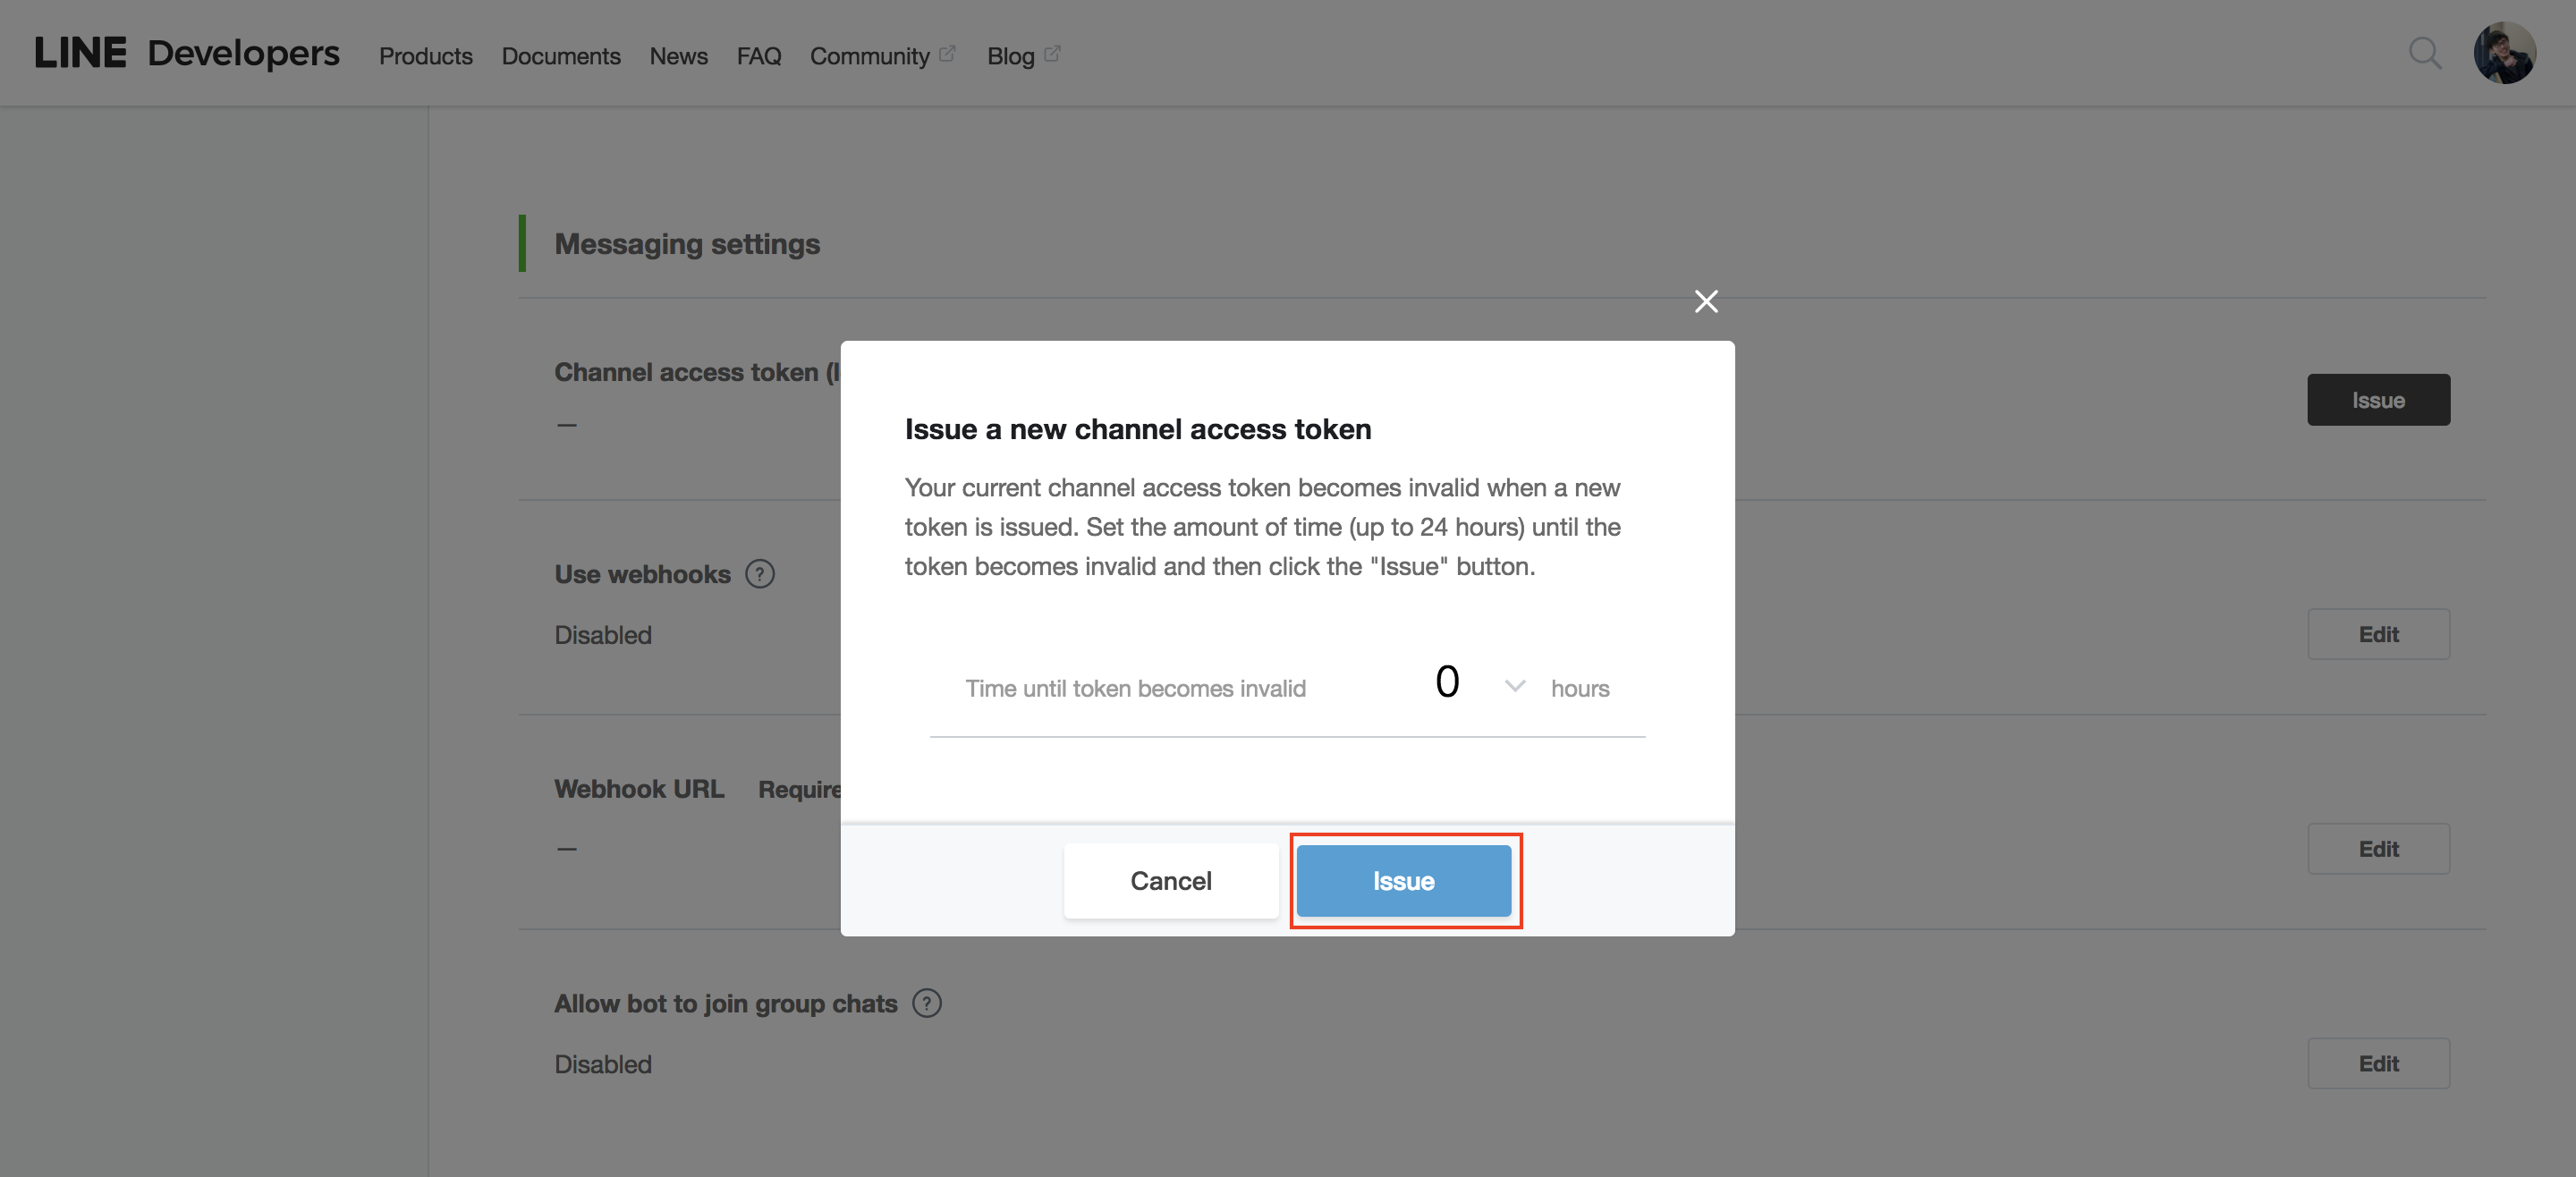The height and width of the screenshot is (1177, 2576).
Task: Click the LINE Developers logo
Action: tap(187, 54)
